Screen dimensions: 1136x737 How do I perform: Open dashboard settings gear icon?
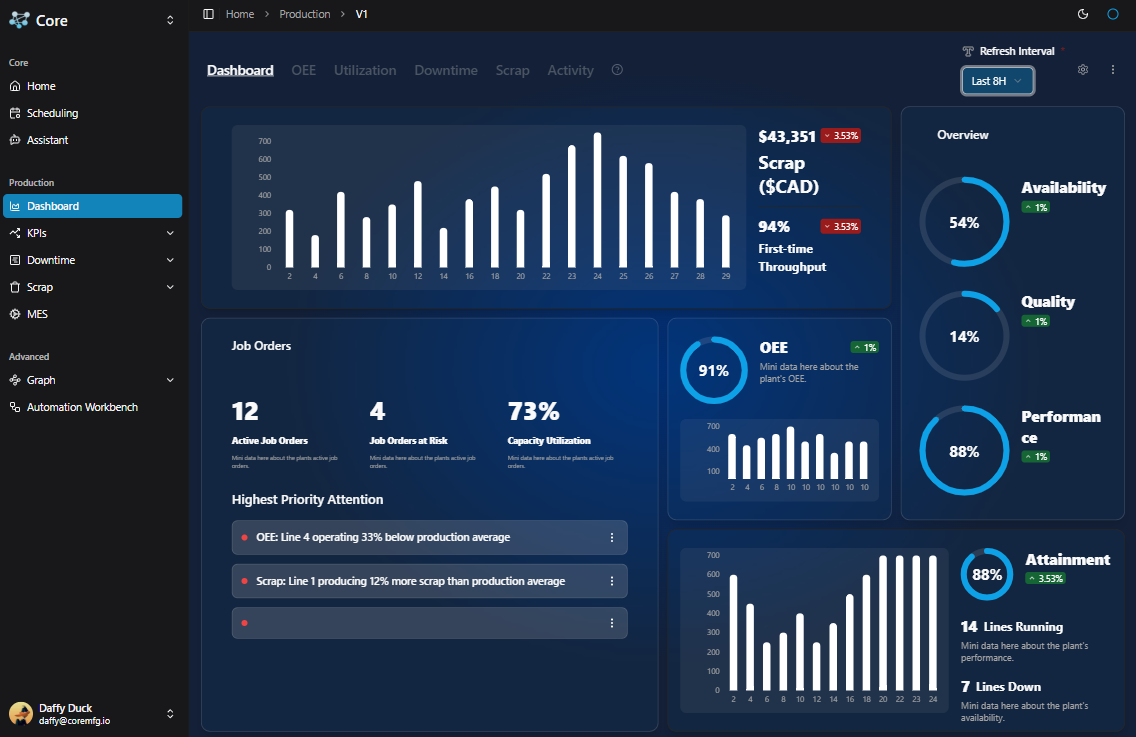click(x=1083, y=70)
